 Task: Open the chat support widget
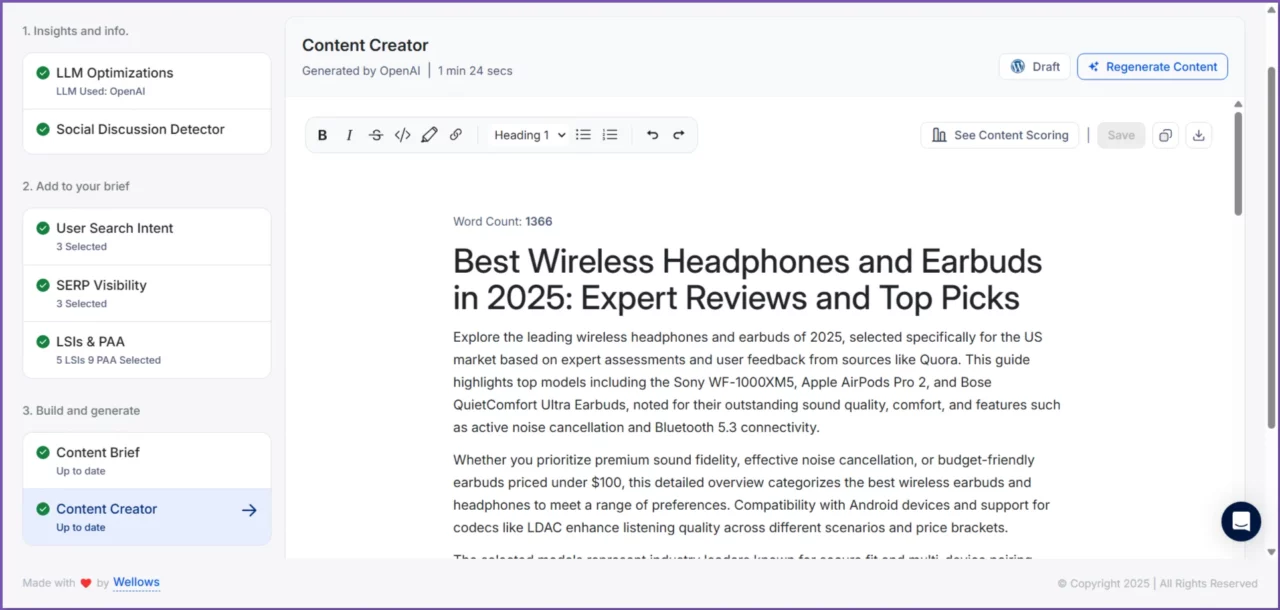(1241, 521)
